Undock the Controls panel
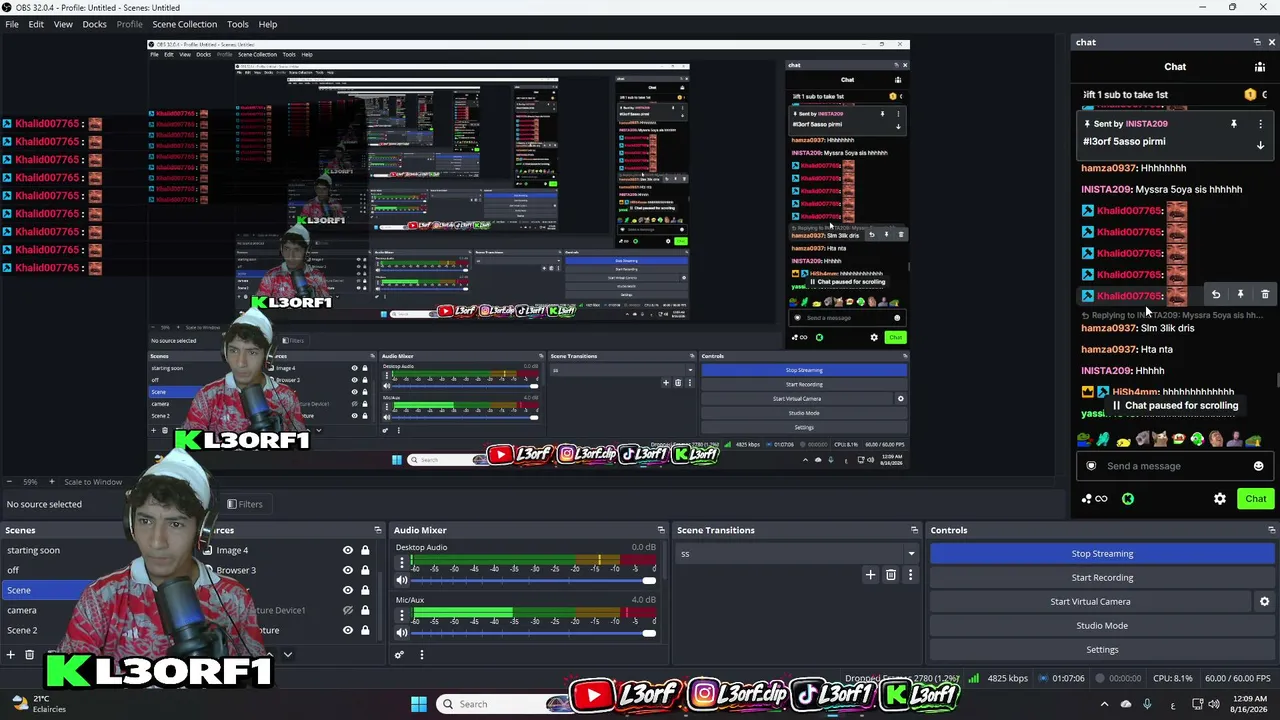Image resolution: width=1280 pixels, height=720 pixels. [x=1272, y=530]
